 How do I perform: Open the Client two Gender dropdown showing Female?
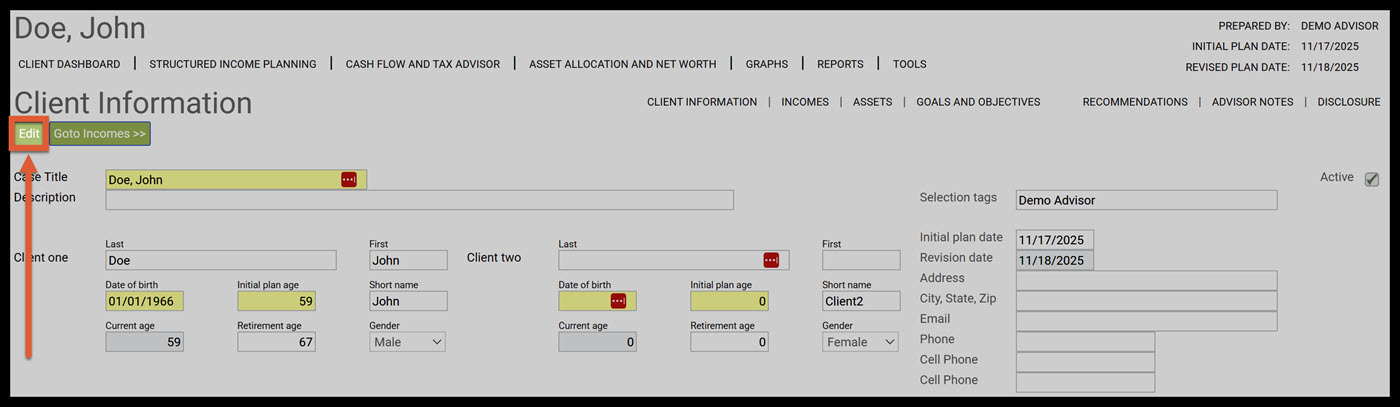pos(861,342)
